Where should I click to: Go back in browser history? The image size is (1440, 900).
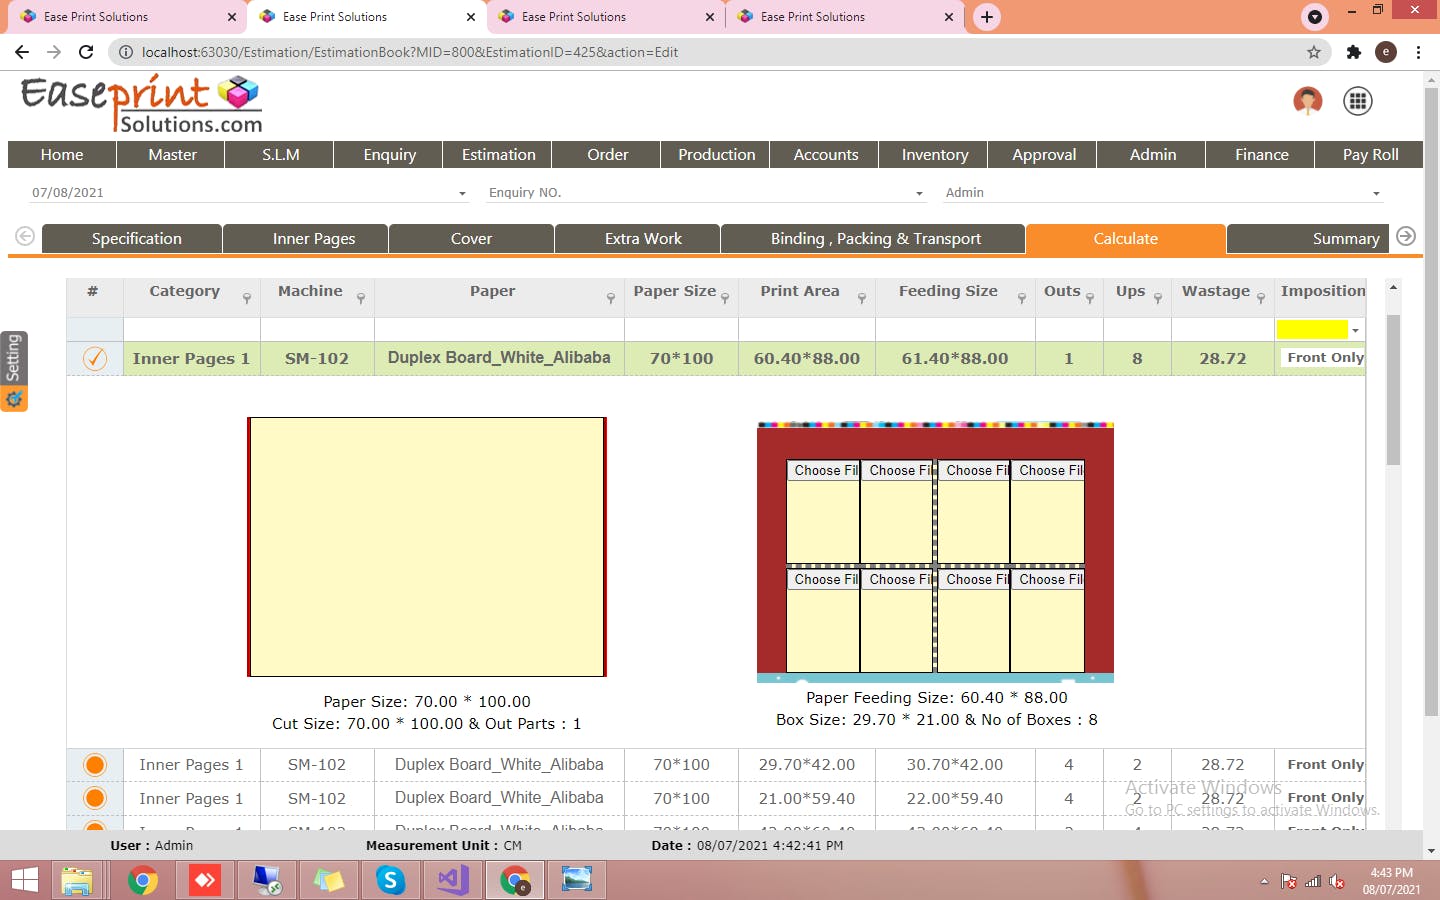click(x=22, y=52)
